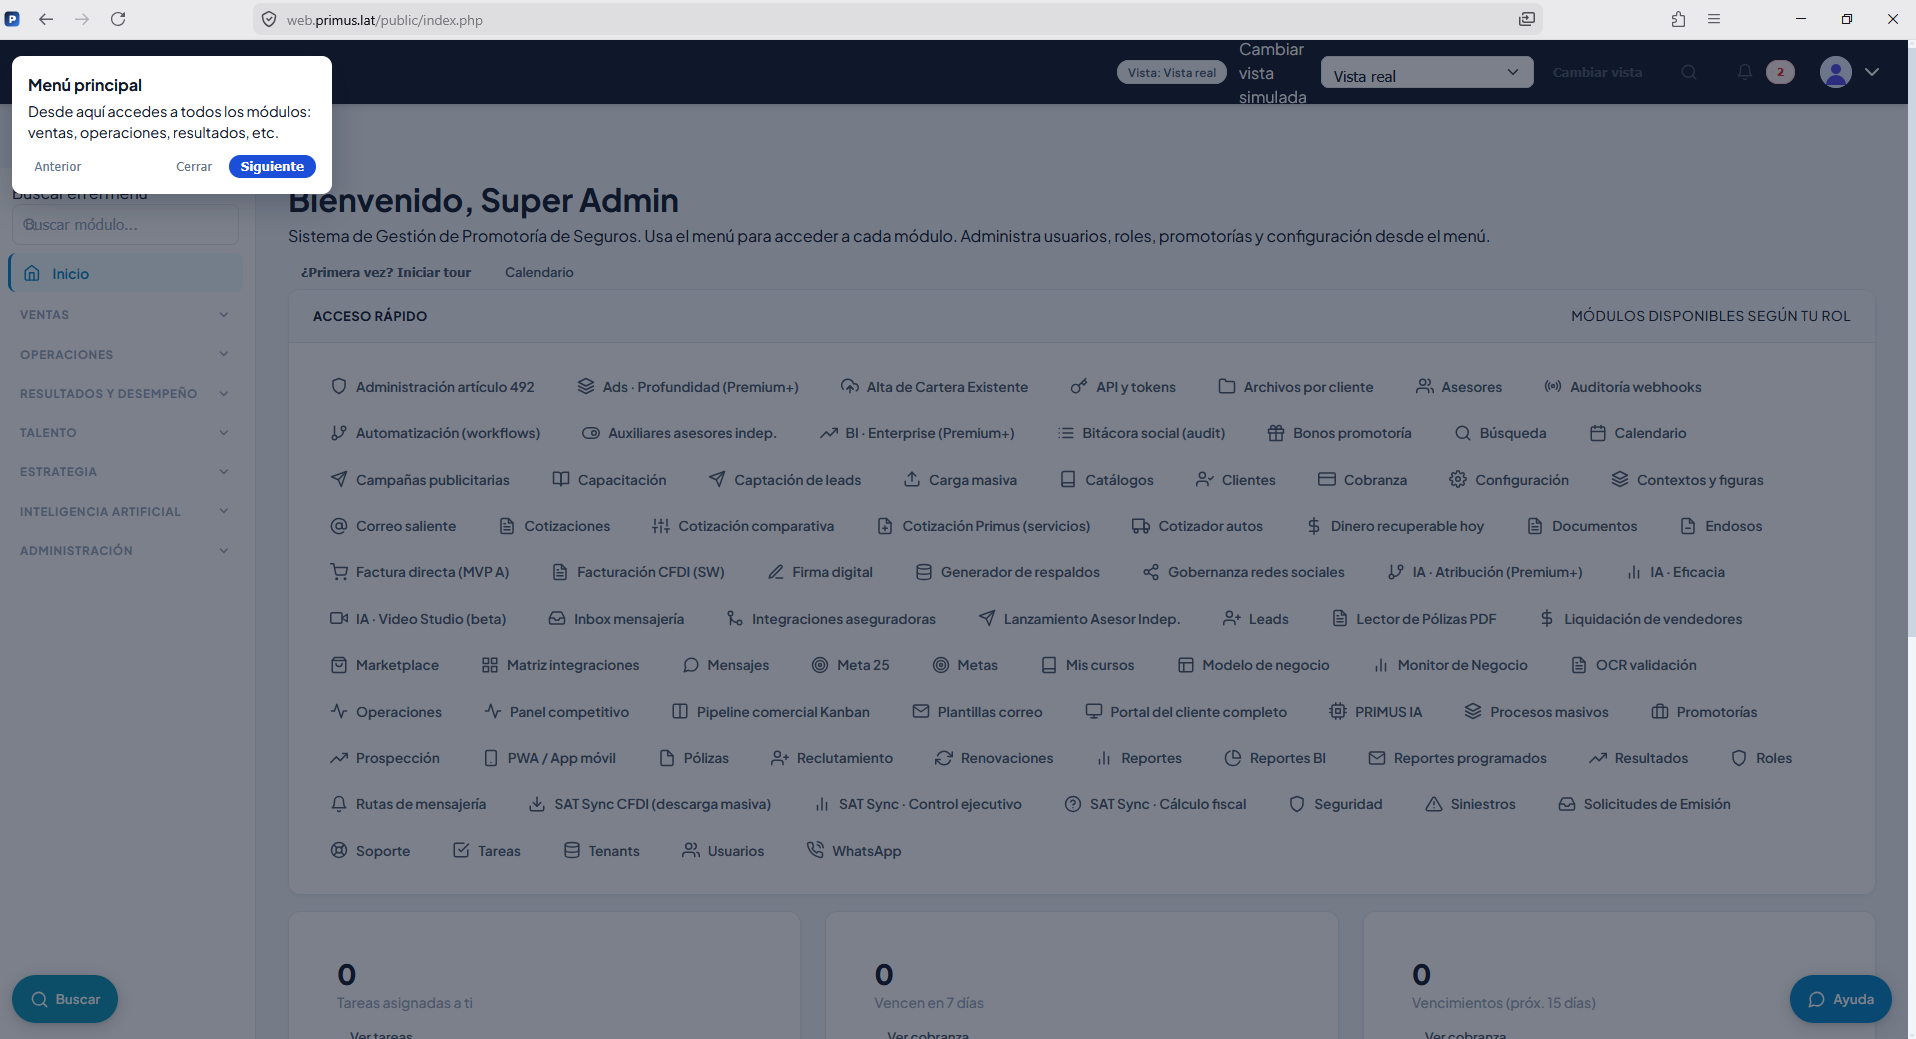Expand the Administración menu section
This screenshot has width=1916, height=1039.
tap(125, 550)
